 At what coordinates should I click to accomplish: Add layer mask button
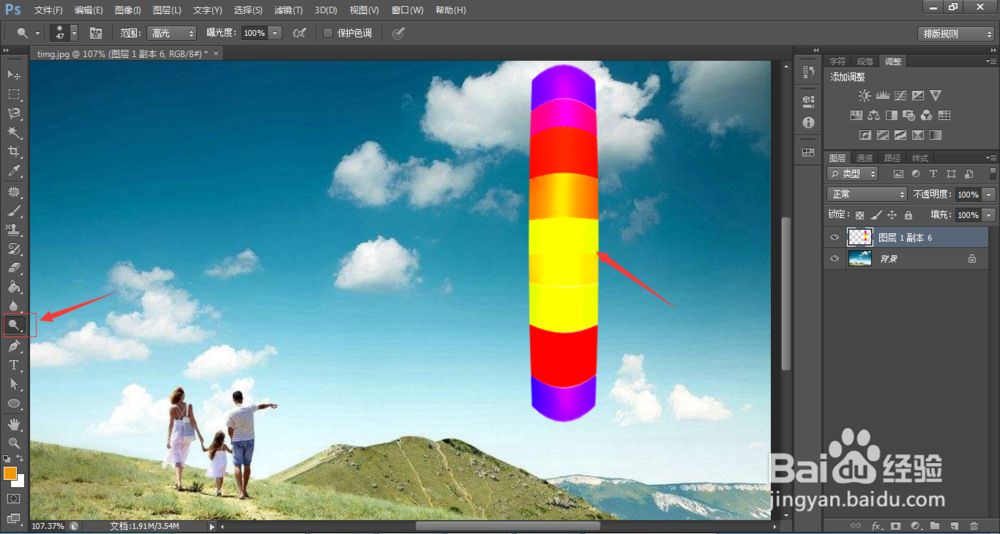(x=896, y=525)
